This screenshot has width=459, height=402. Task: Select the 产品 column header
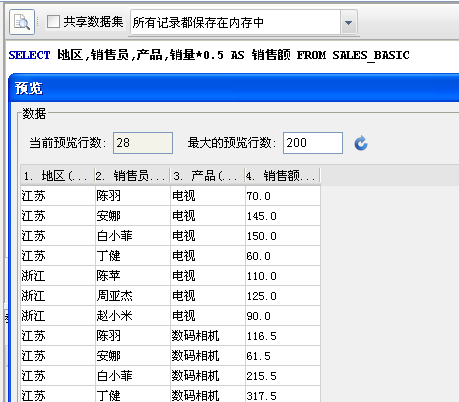click(x=207, y=176)
